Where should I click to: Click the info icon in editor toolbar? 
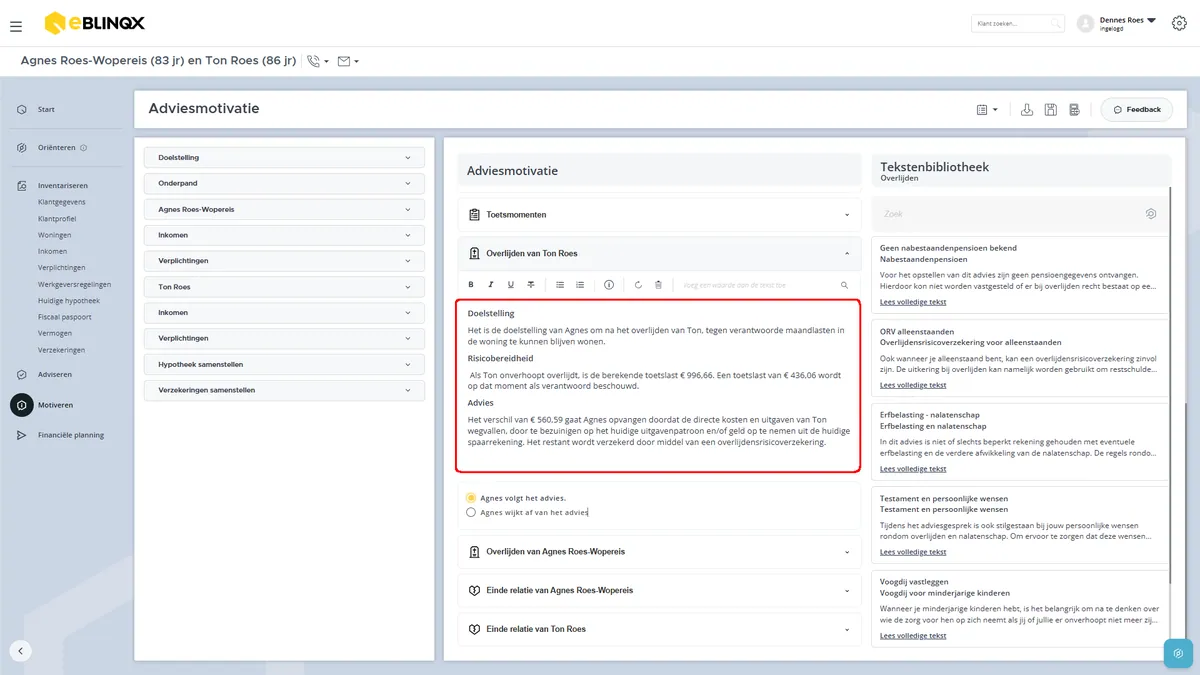pos(609,285)
